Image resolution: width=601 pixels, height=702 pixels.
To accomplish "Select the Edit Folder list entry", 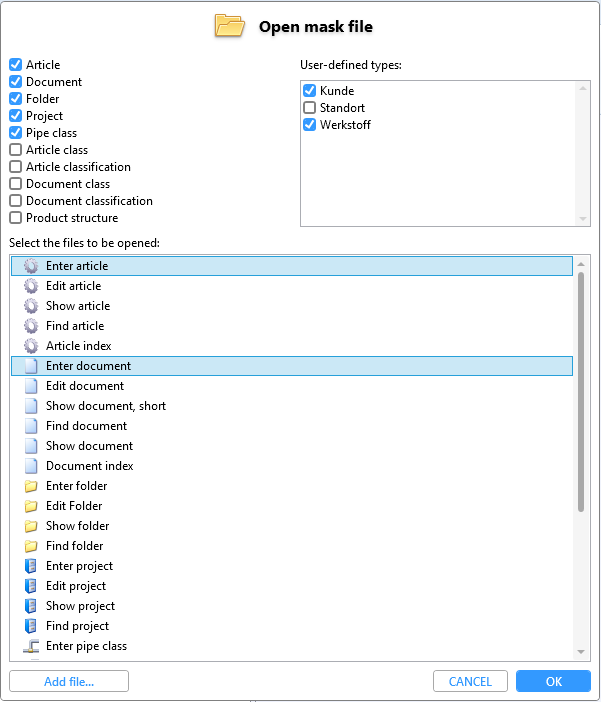I will pos(74,506).
